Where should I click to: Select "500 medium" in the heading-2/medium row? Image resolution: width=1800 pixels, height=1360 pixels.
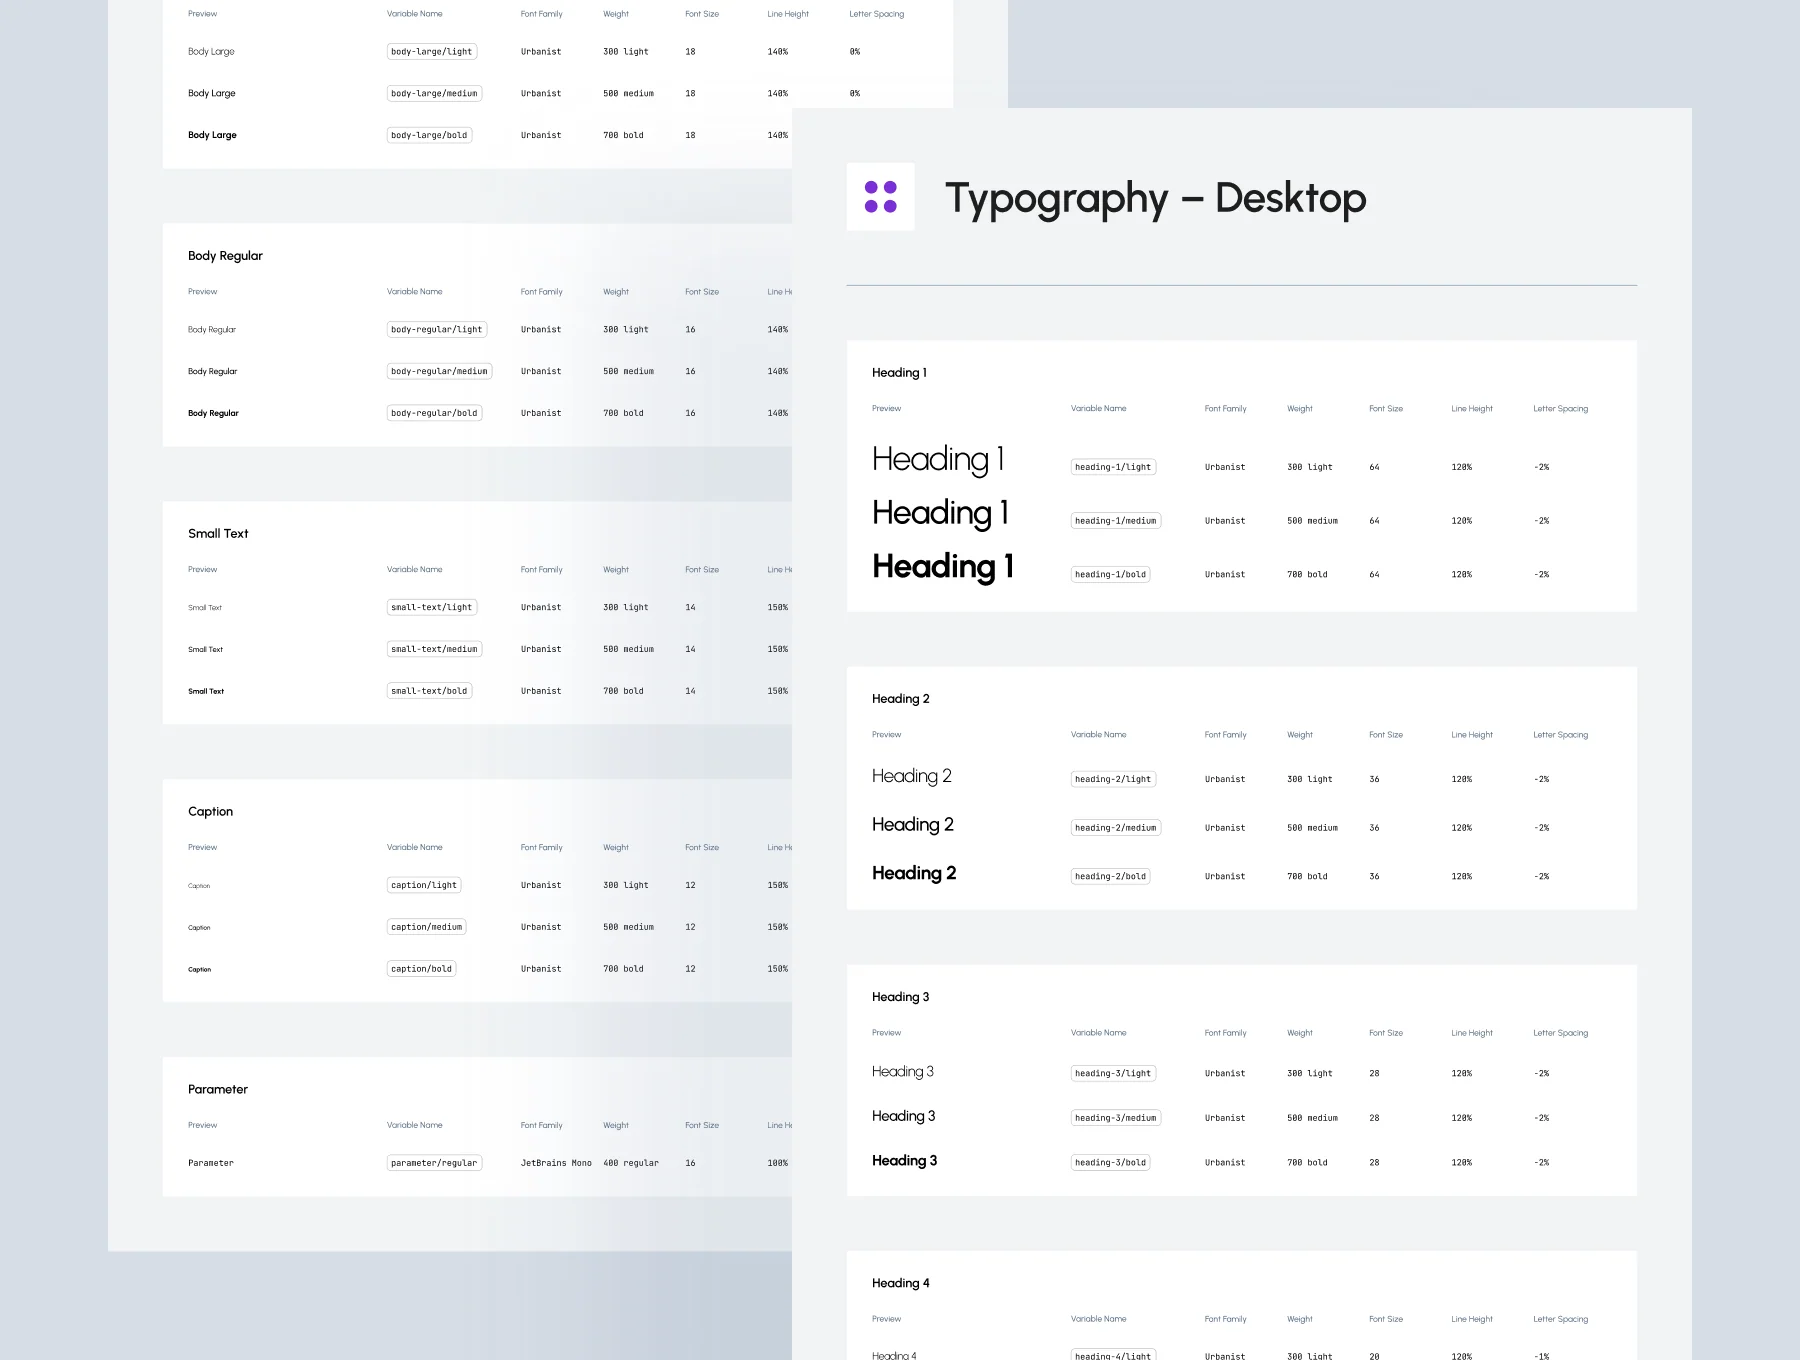(x=1312, y=829)
